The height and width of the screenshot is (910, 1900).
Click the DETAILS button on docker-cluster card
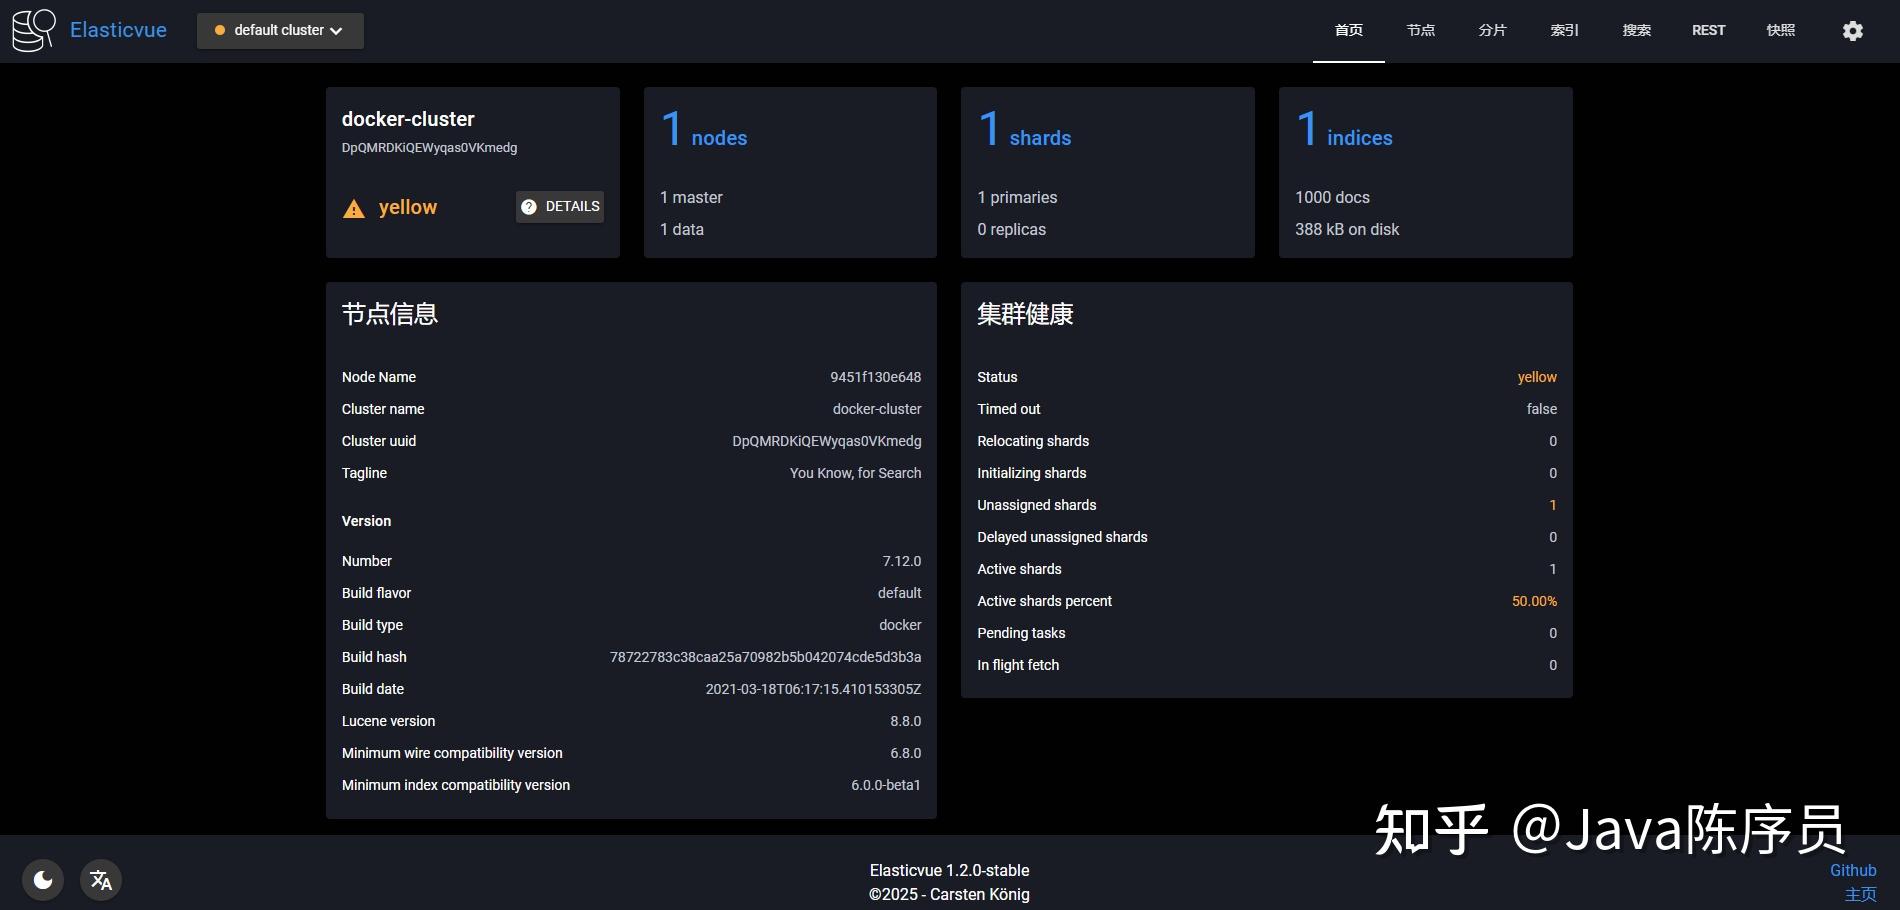[559, 206]
